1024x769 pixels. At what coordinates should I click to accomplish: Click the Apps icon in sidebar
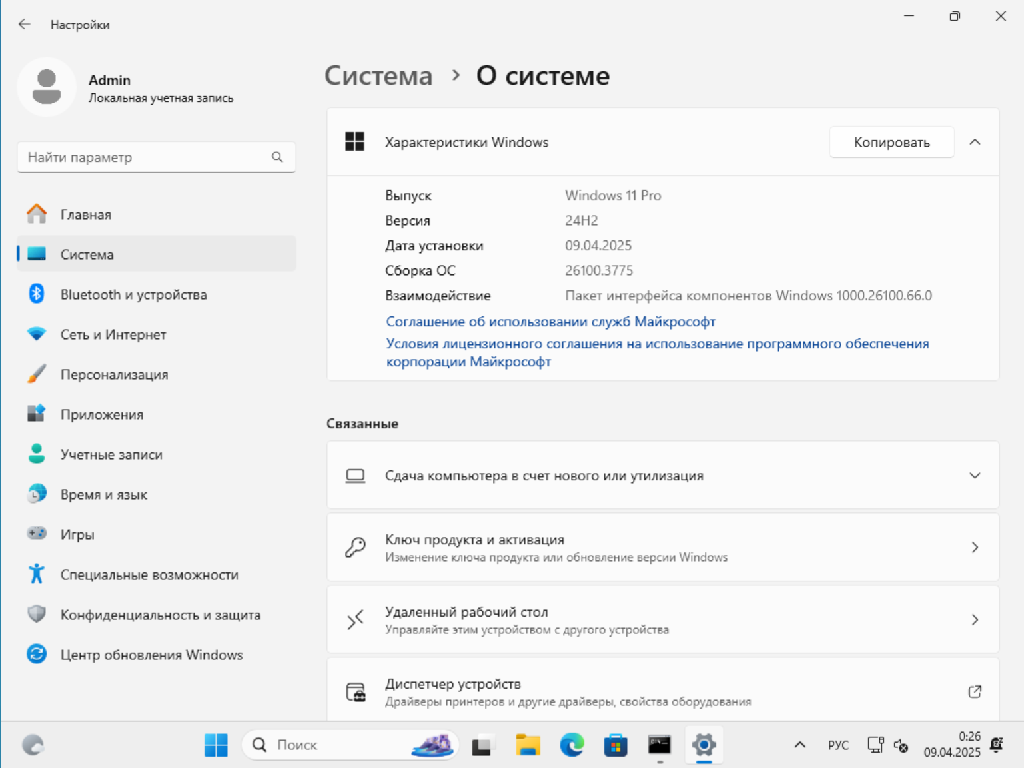pos(37,414)
